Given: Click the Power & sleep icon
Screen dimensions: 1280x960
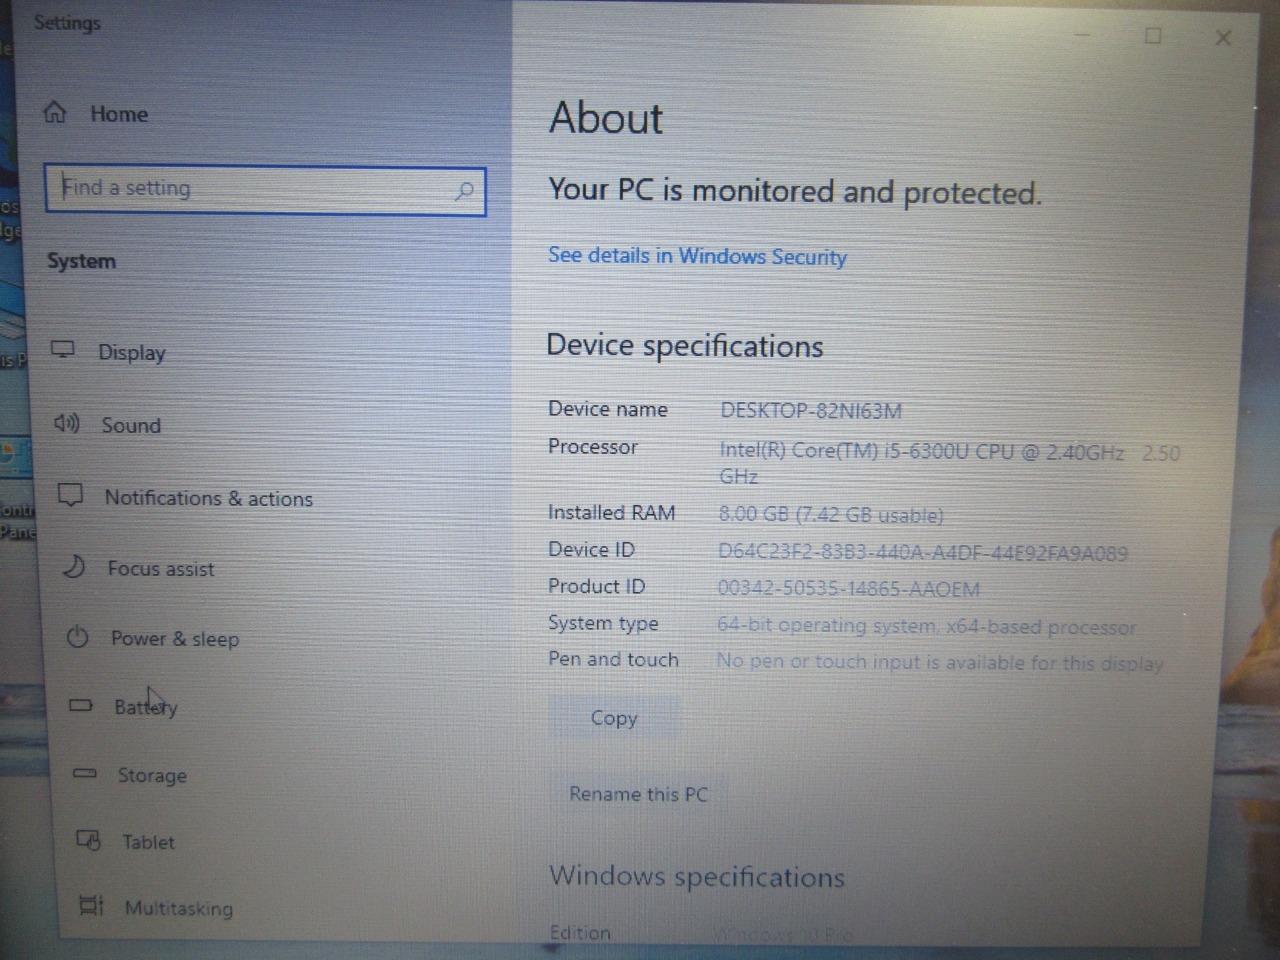Looking at the screenshot, I should click(78, 637).
